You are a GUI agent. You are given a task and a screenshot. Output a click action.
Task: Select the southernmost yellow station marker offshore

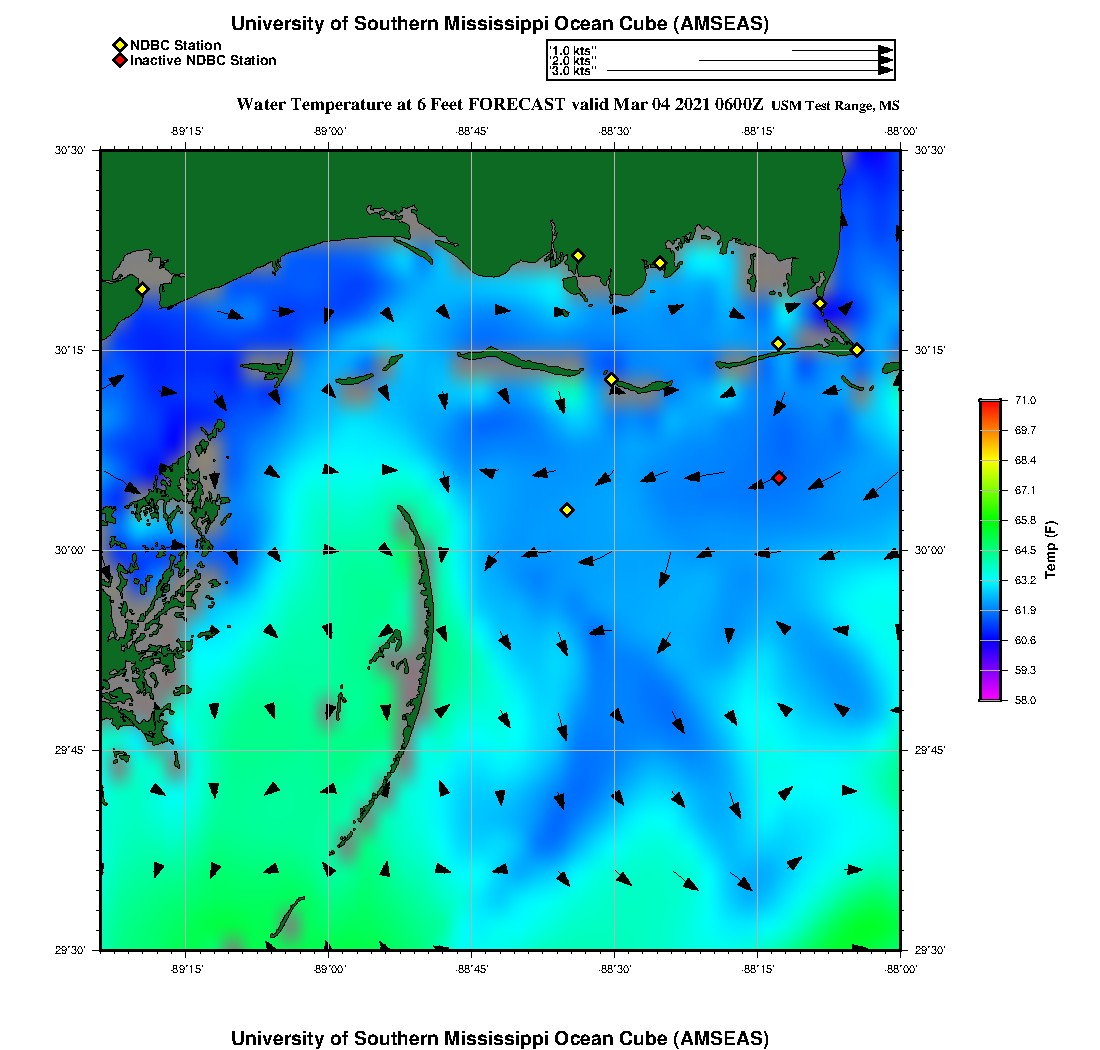(567, 510)
